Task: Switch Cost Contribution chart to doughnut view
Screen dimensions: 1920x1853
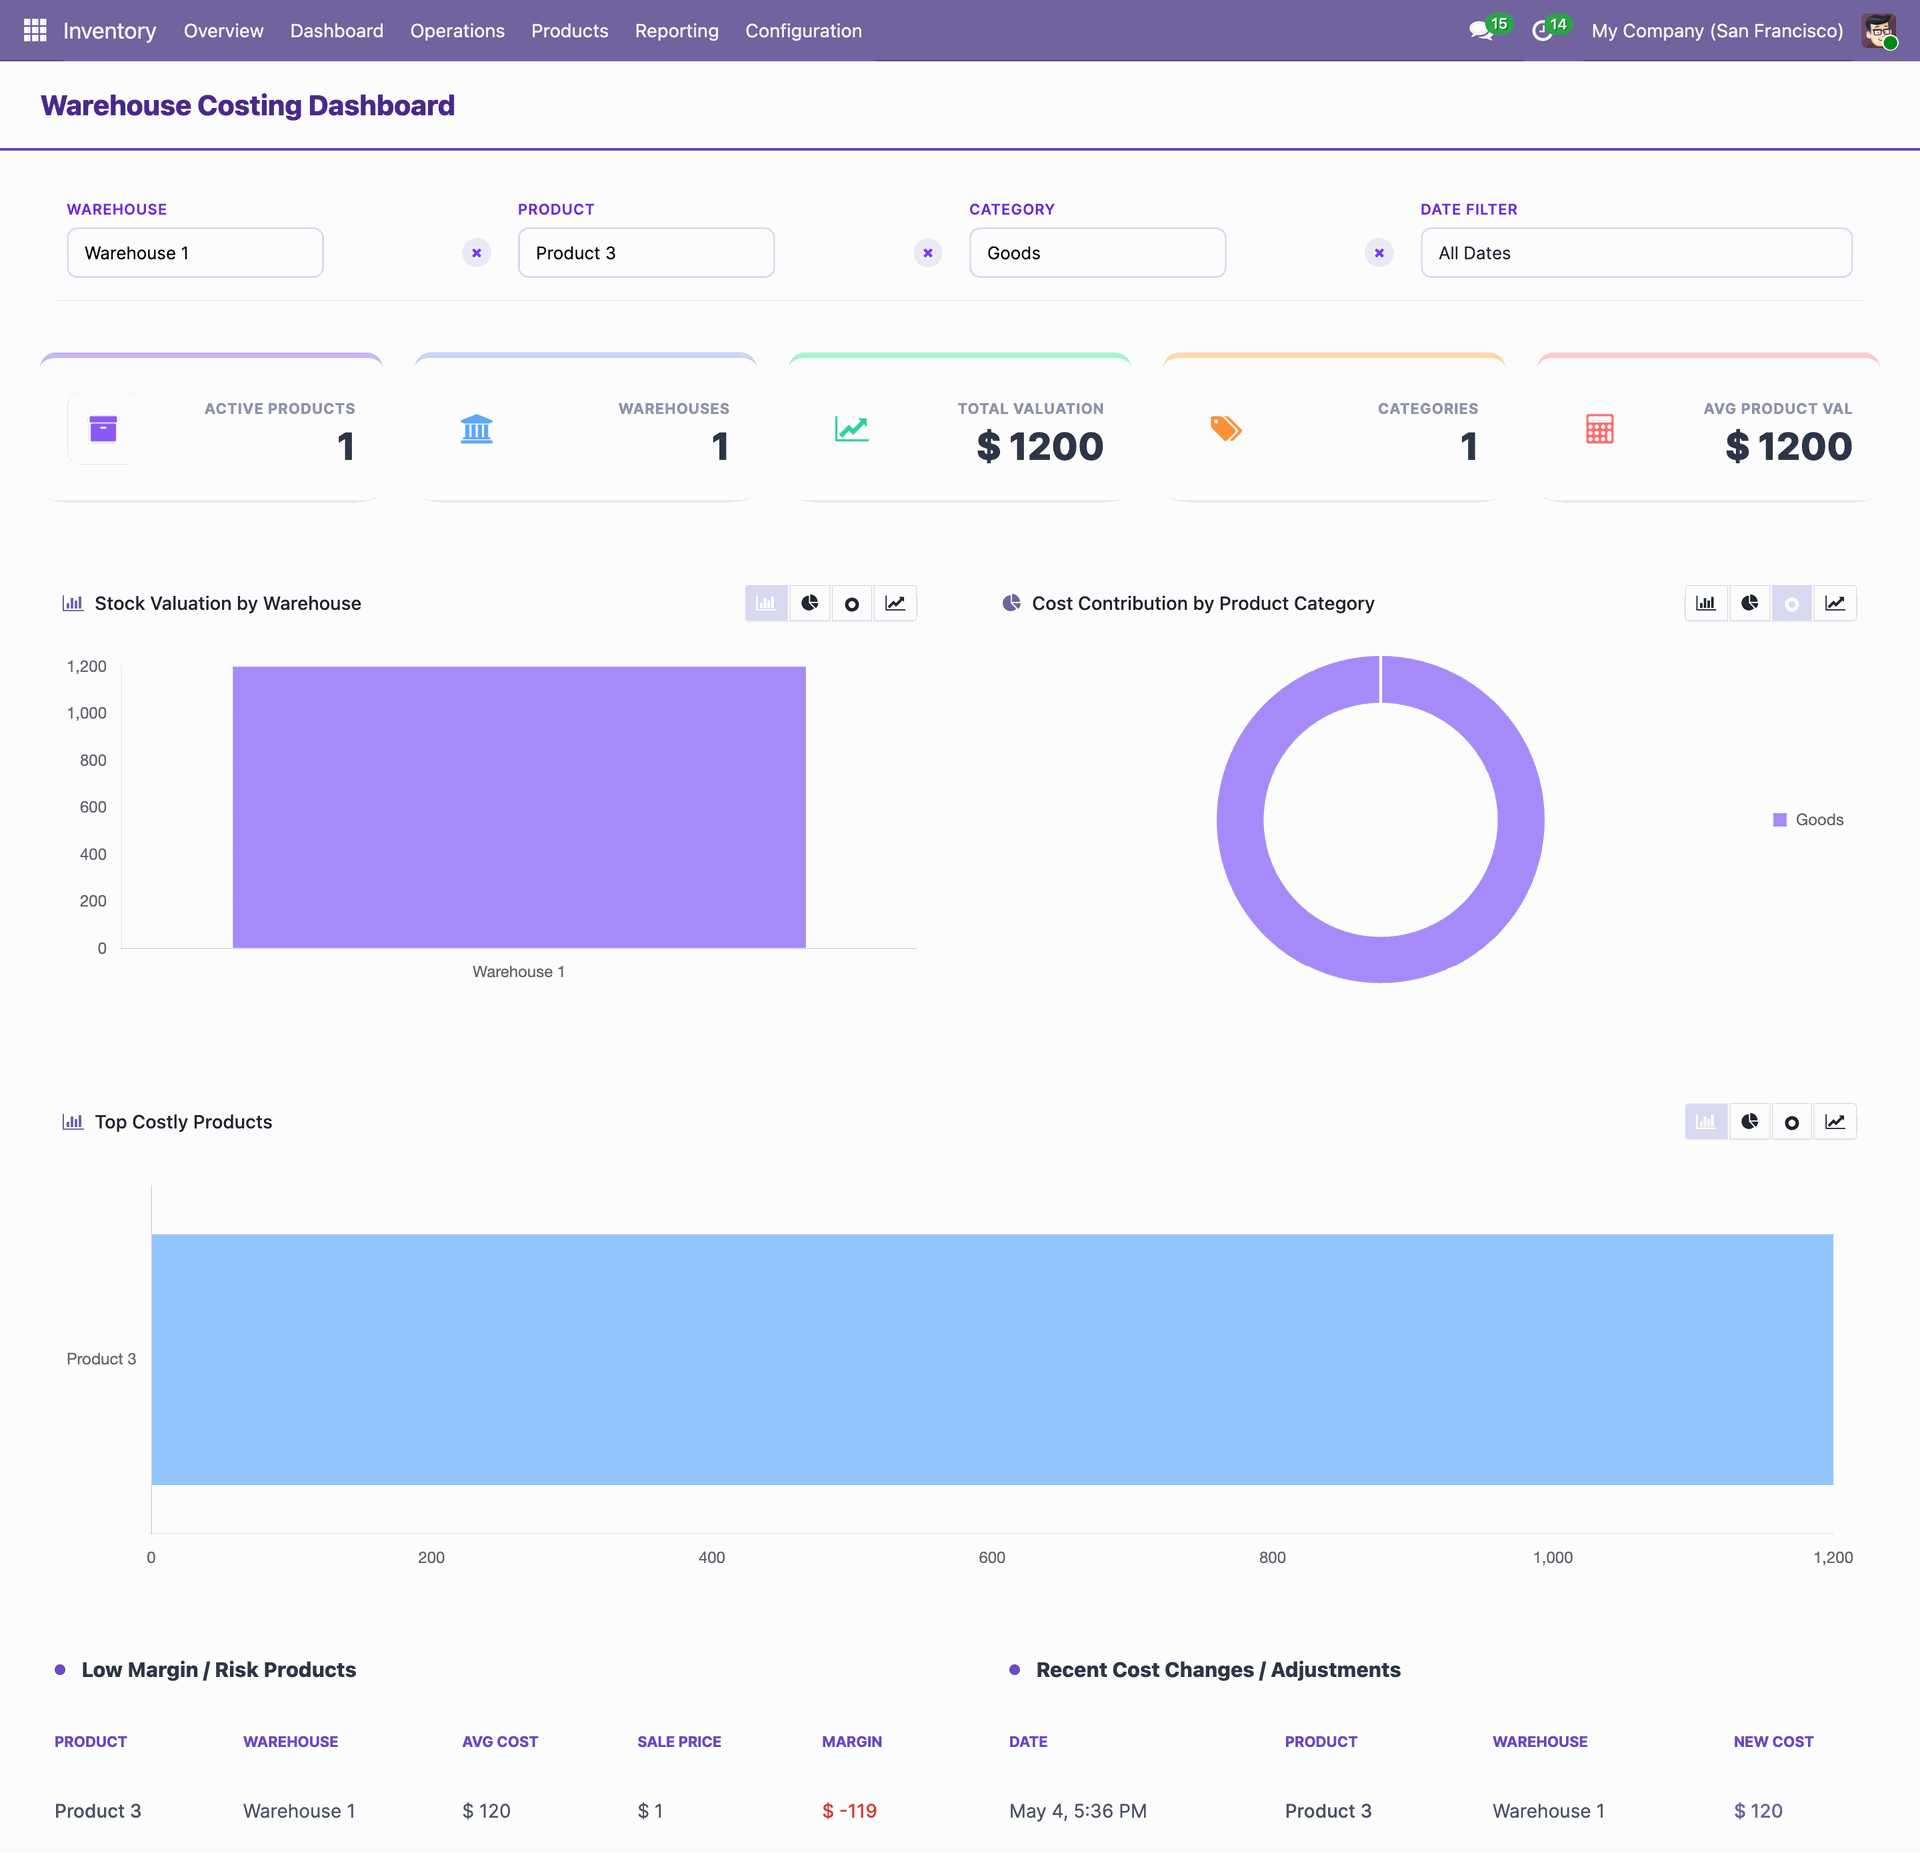Action: [x=1792, y=603]
